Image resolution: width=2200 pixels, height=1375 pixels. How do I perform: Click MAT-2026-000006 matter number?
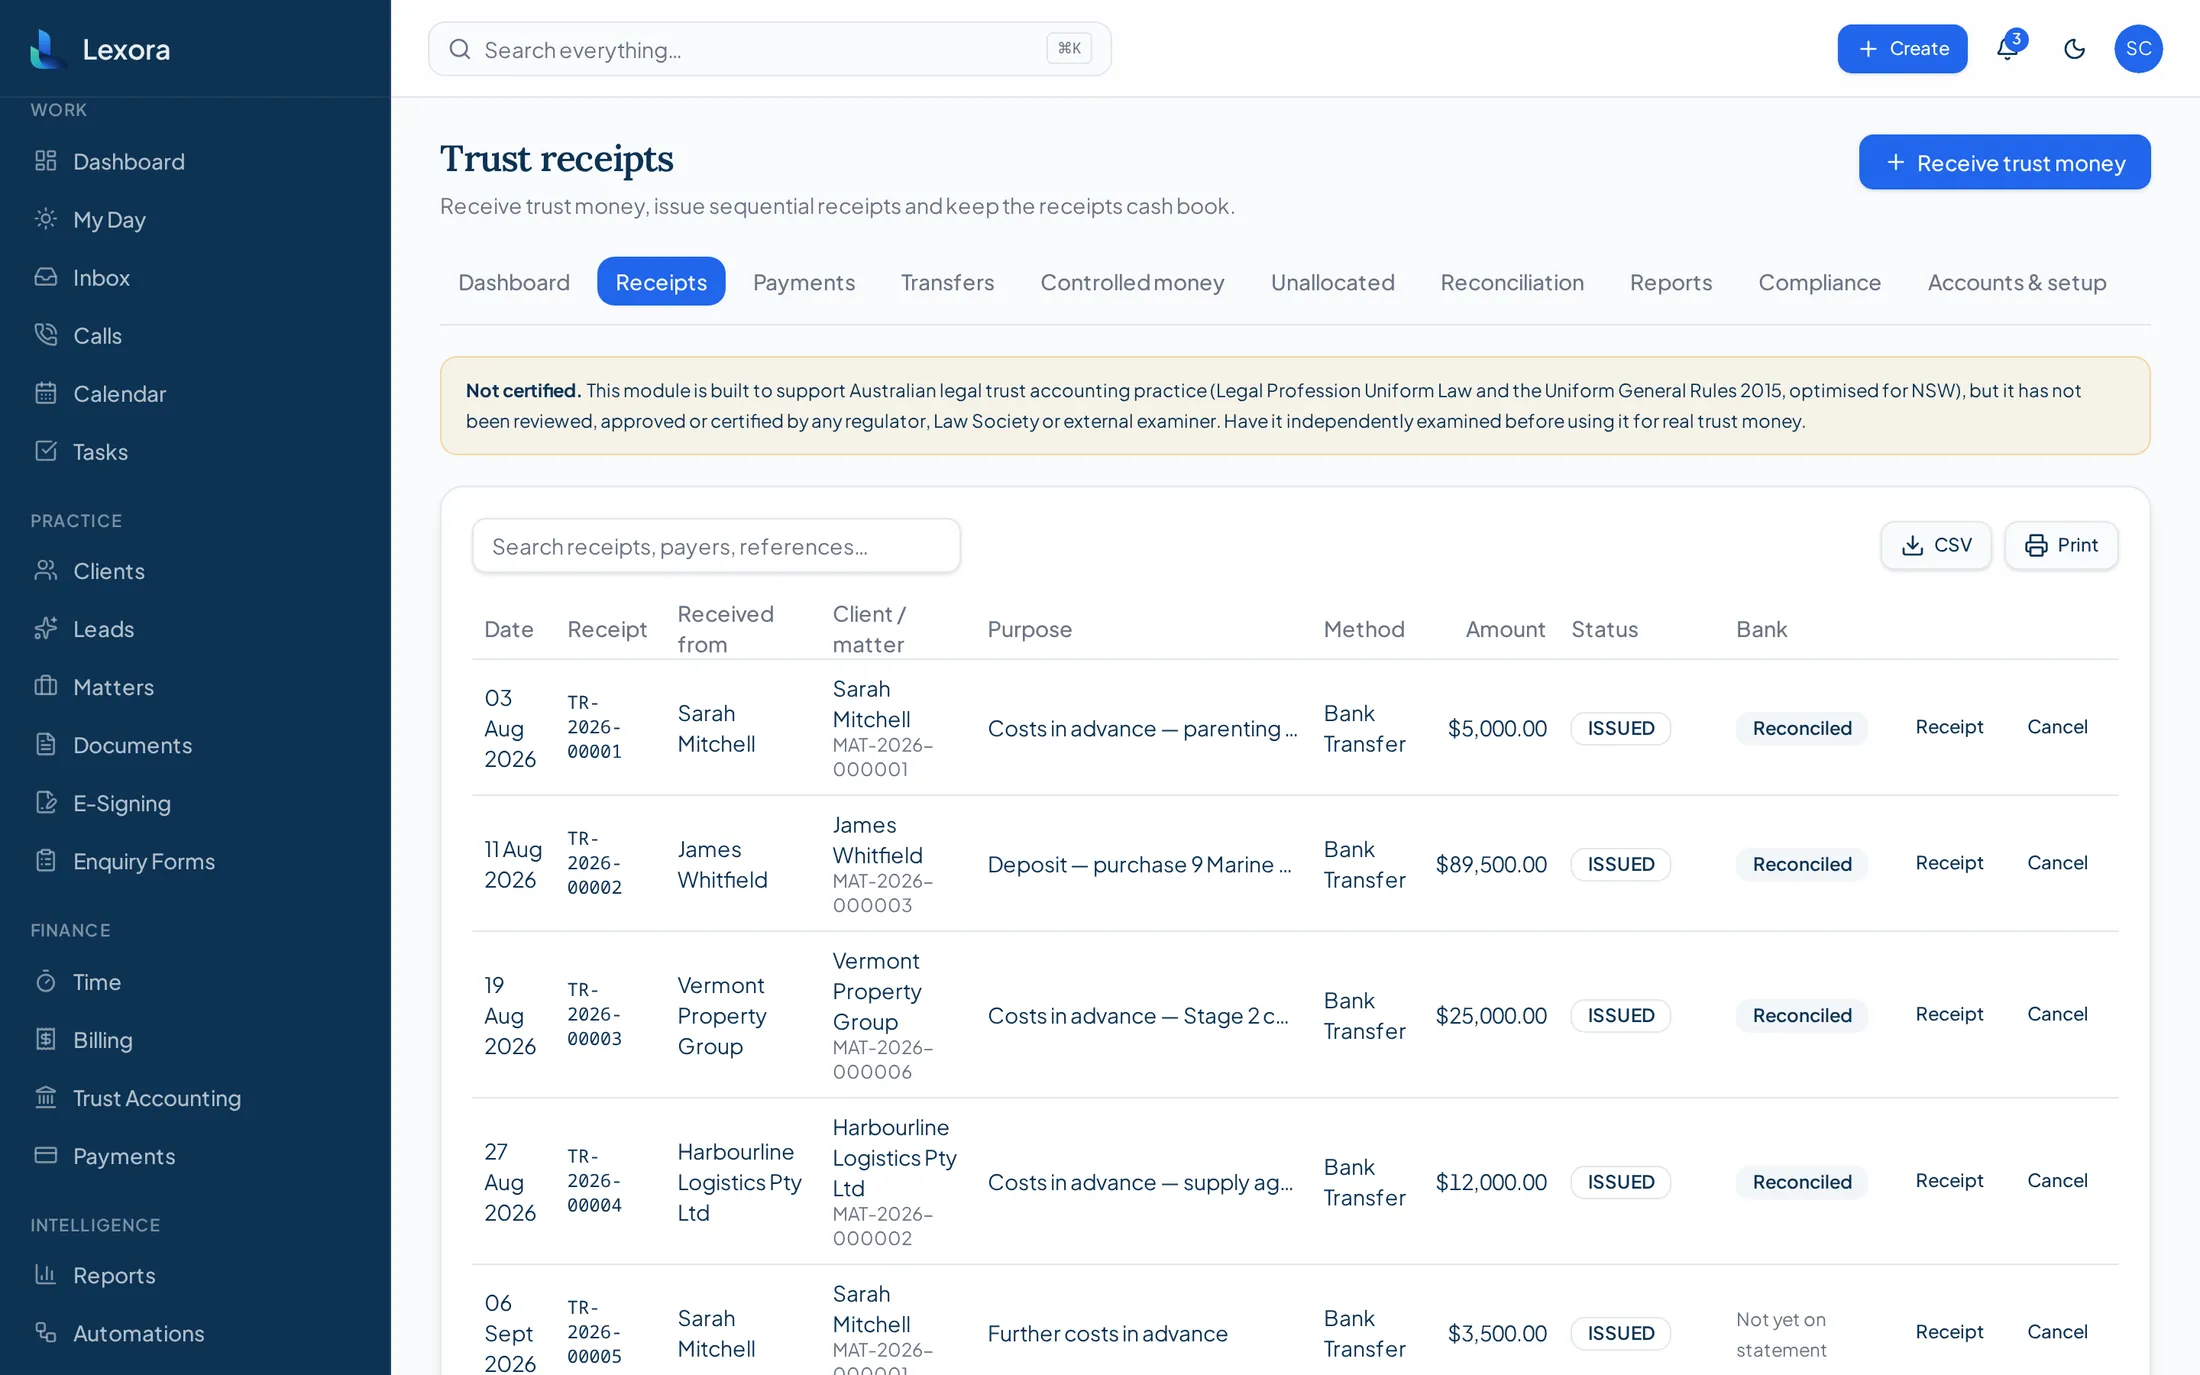pos(882,1059)
